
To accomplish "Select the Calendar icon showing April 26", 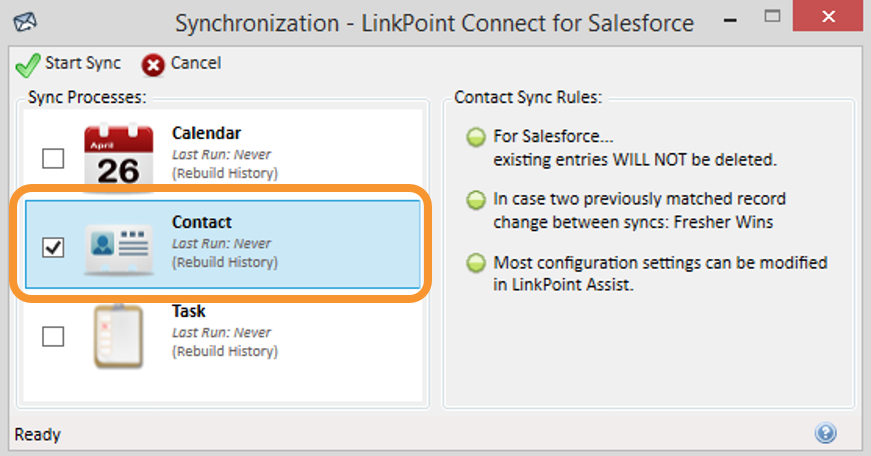I will click(118, 158).
